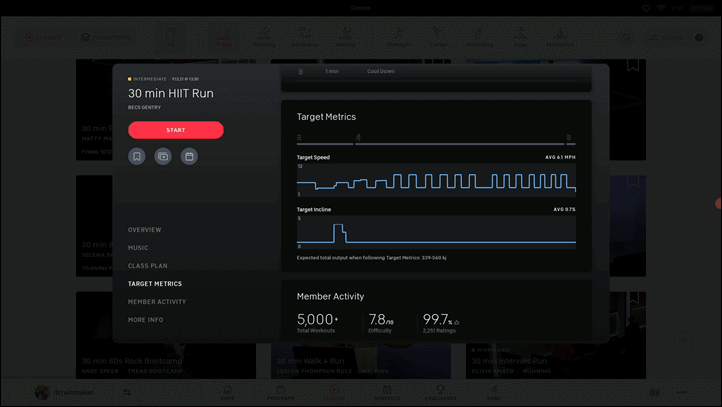Open search with the magnifier icon
This screenshot has width=722, height=407.
tap(627, 37)
